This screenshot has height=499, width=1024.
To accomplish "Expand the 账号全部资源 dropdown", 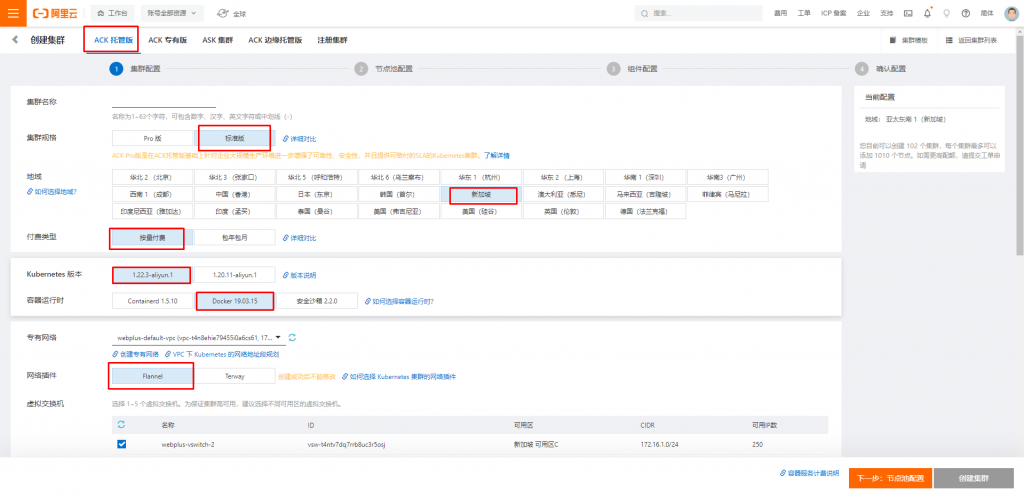I will (172, 13).
